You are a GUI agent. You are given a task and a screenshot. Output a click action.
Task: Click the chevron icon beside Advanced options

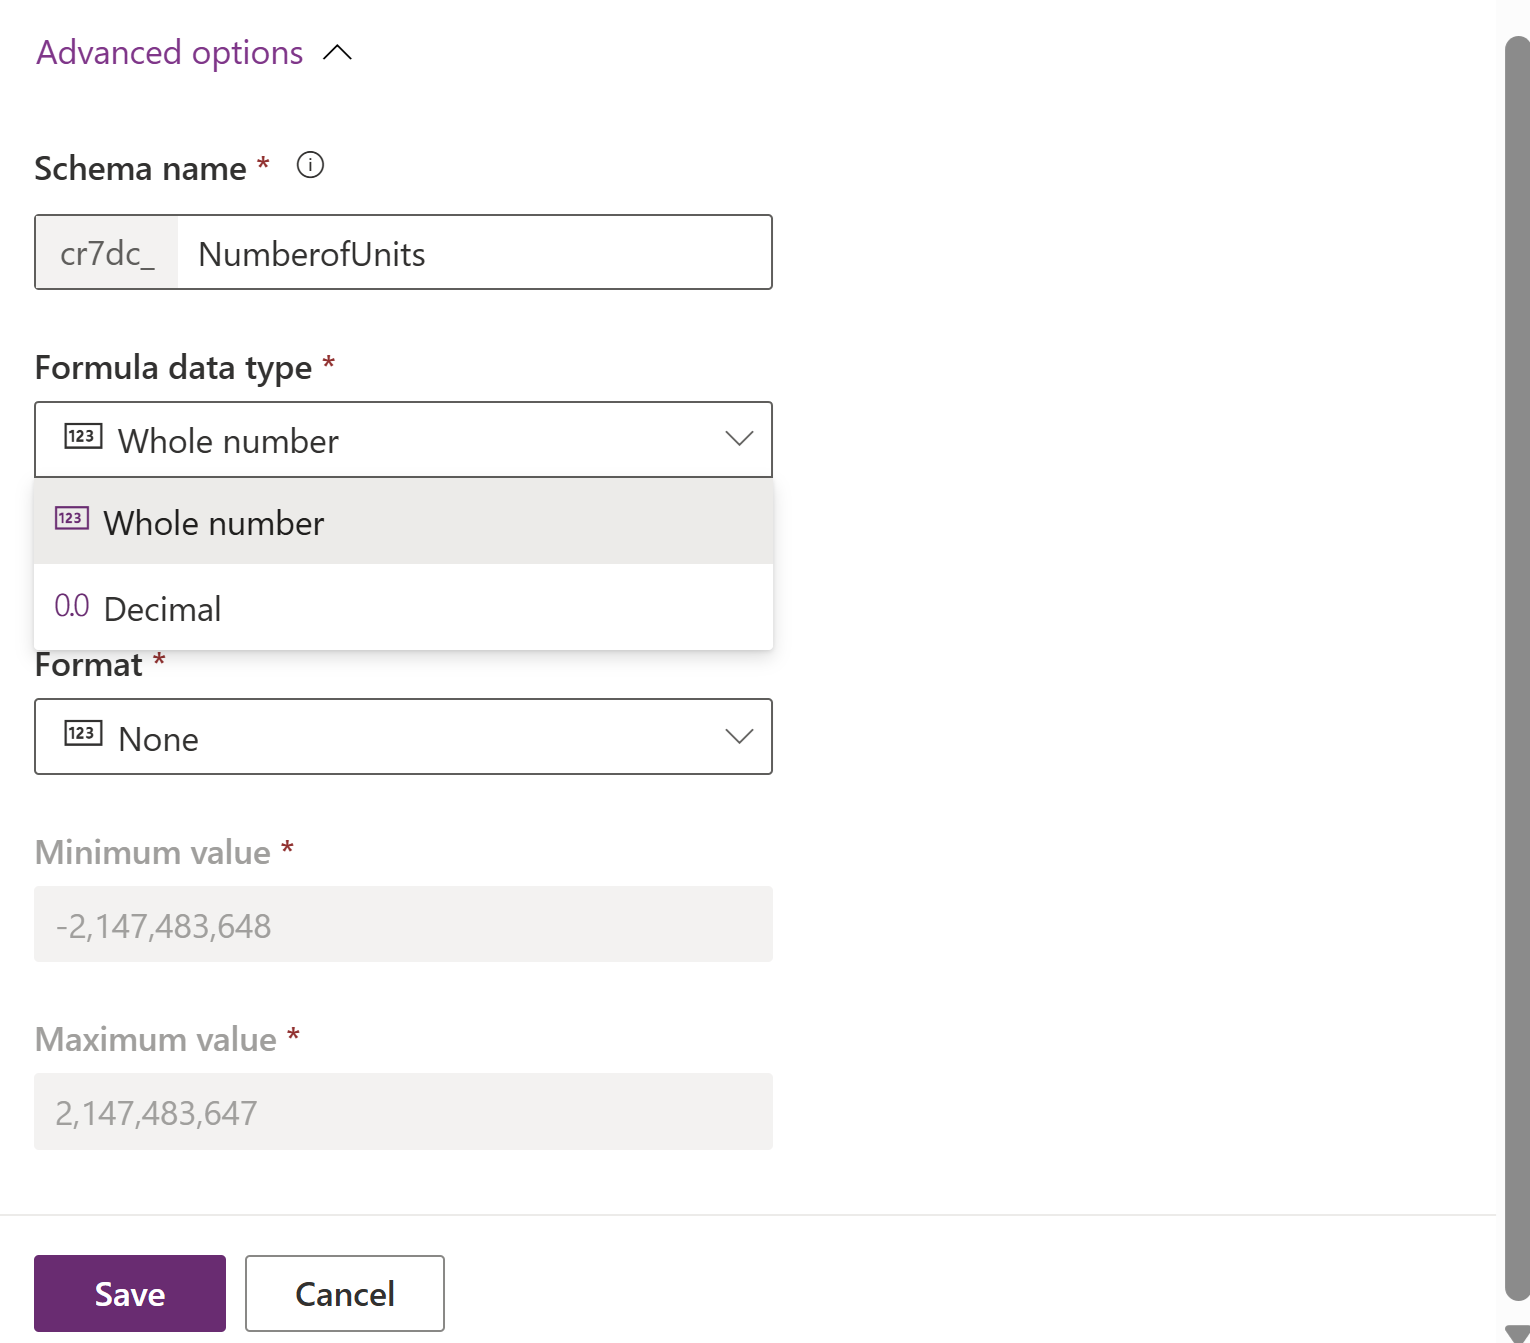click(338, 53)
